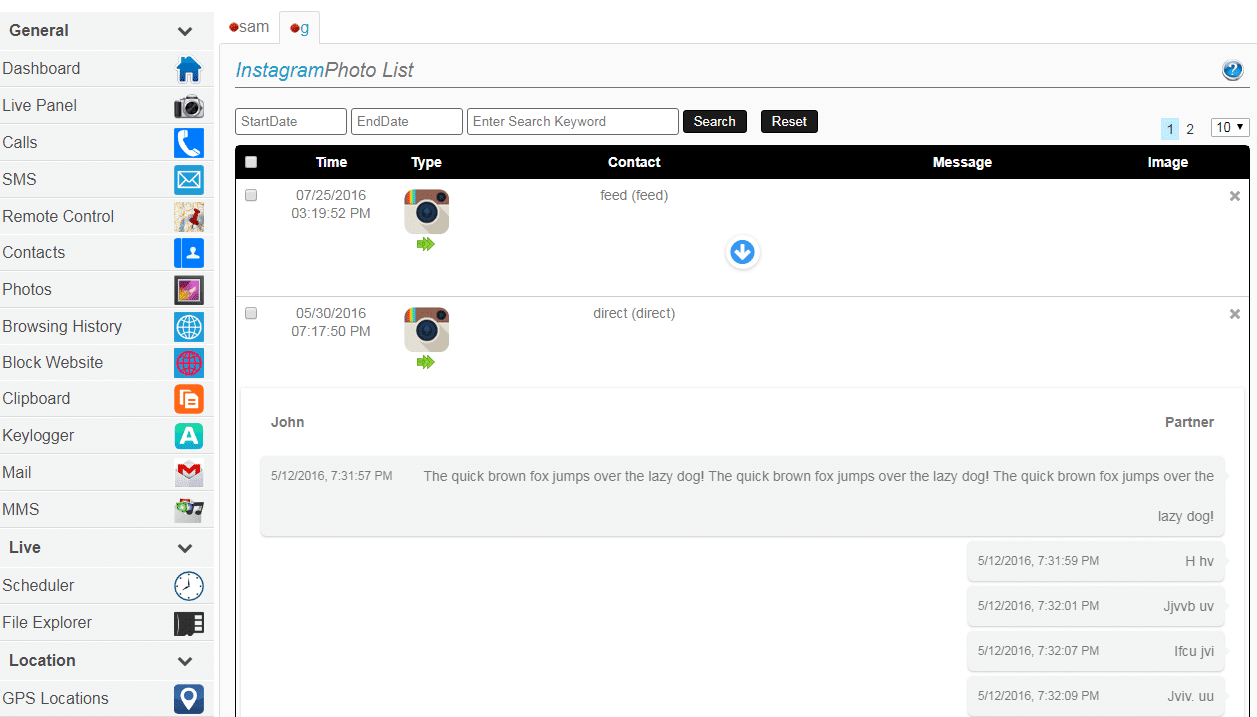Click the StartDate input field

pos(291,121)
